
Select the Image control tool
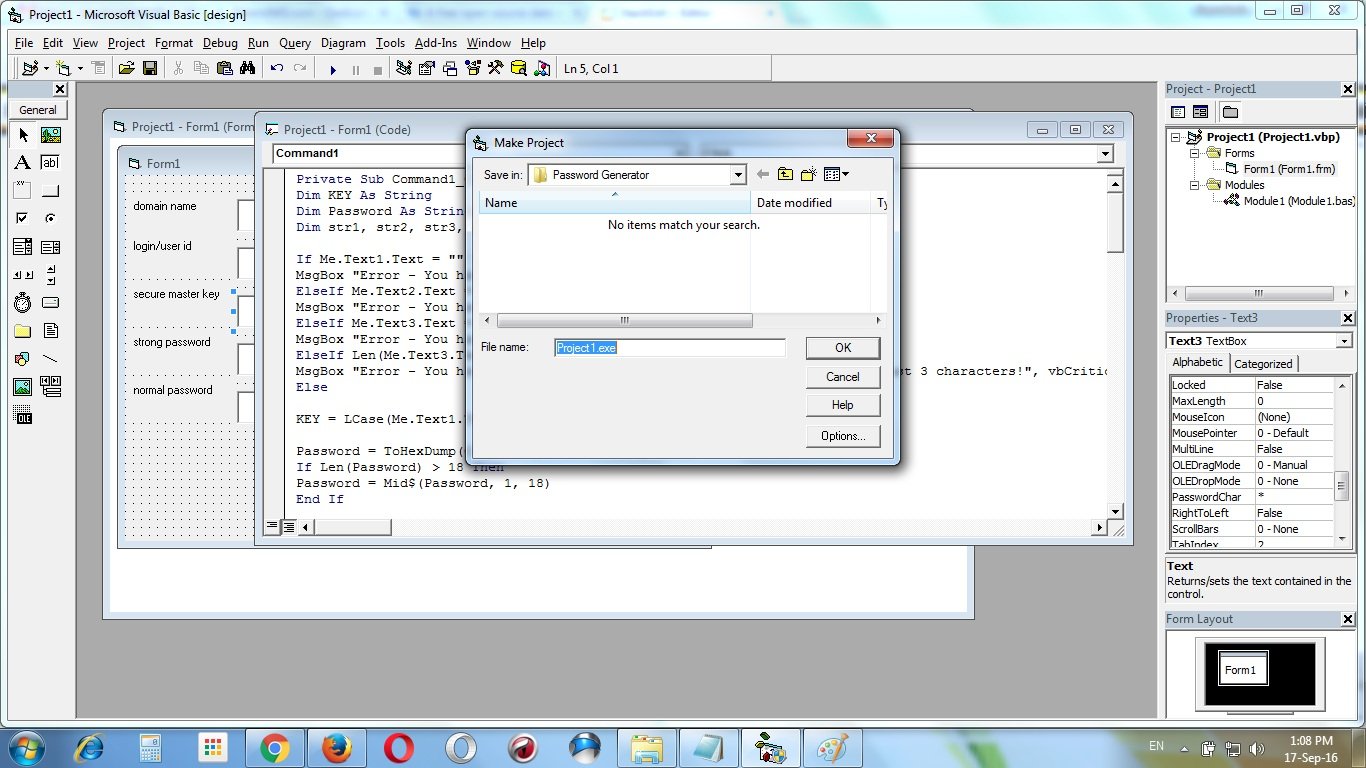(23, 387)
